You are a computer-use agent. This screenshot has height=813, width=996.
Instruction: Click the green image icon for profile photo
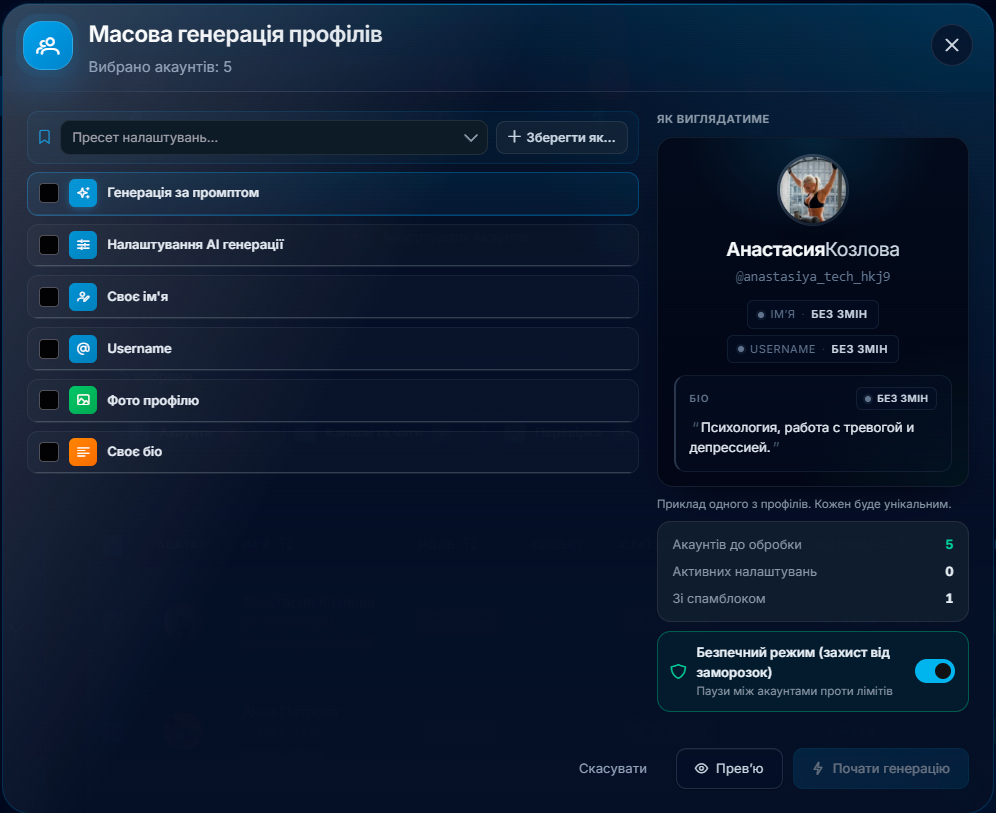tap(83, 400)
